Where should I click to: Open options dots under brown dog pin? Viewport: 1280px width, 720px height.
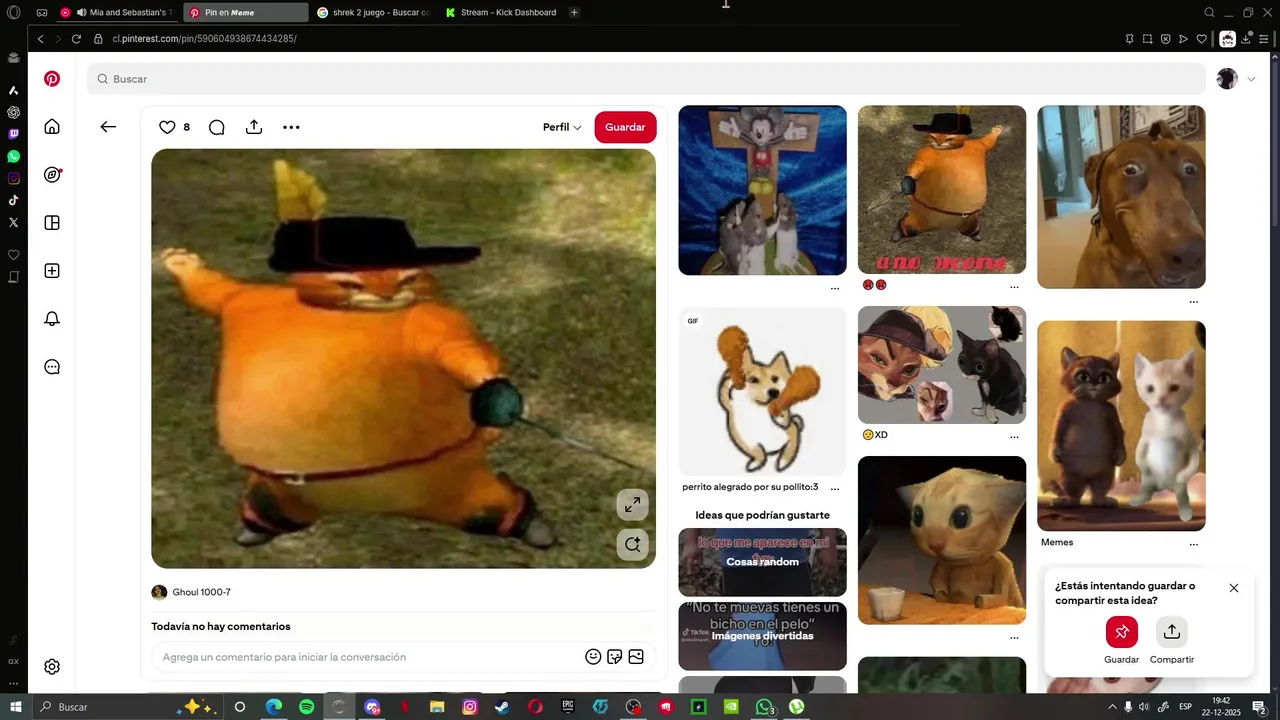tap(1193, 302)
